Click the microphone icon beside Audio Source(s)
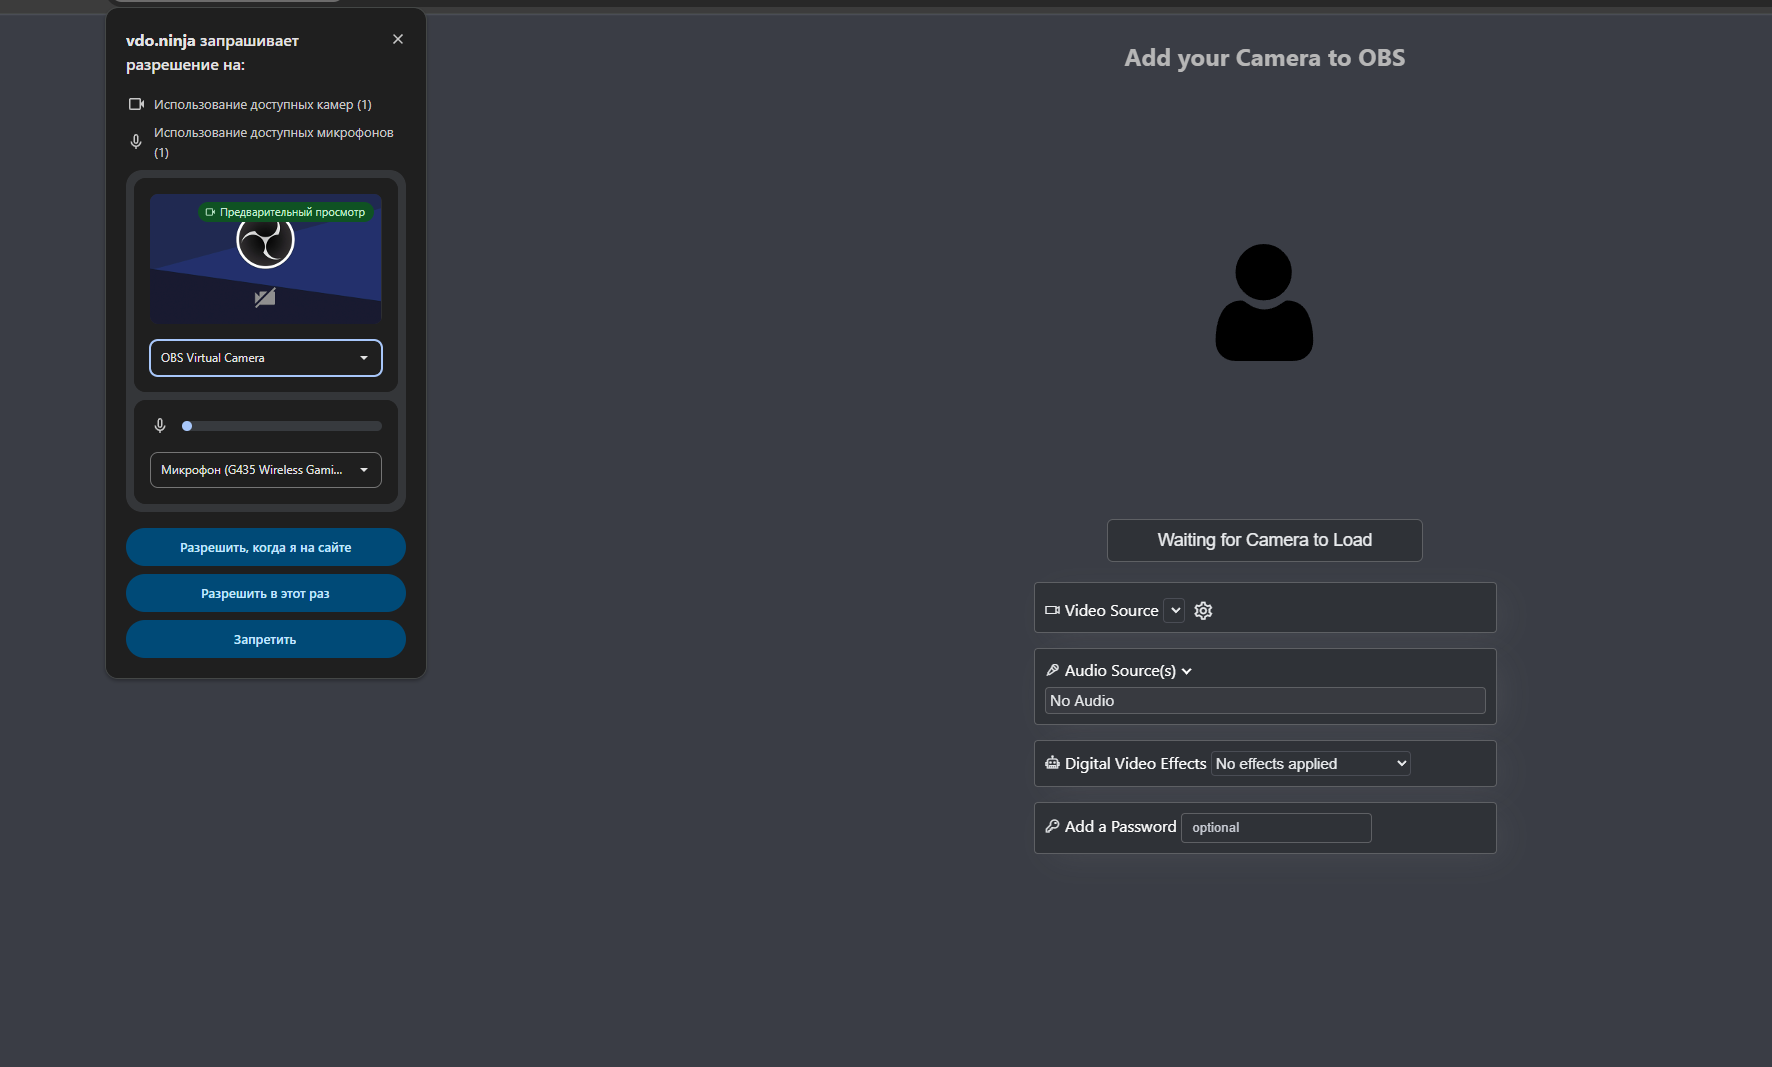 1052,671
